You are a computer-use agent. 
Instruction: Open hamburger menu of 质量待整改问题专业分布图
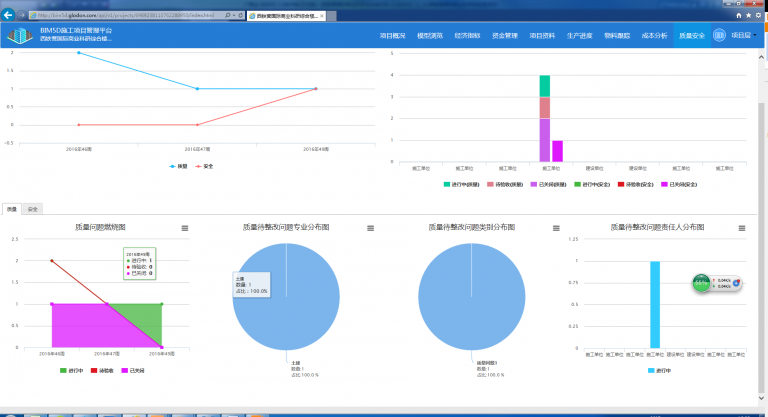[369, 229]
